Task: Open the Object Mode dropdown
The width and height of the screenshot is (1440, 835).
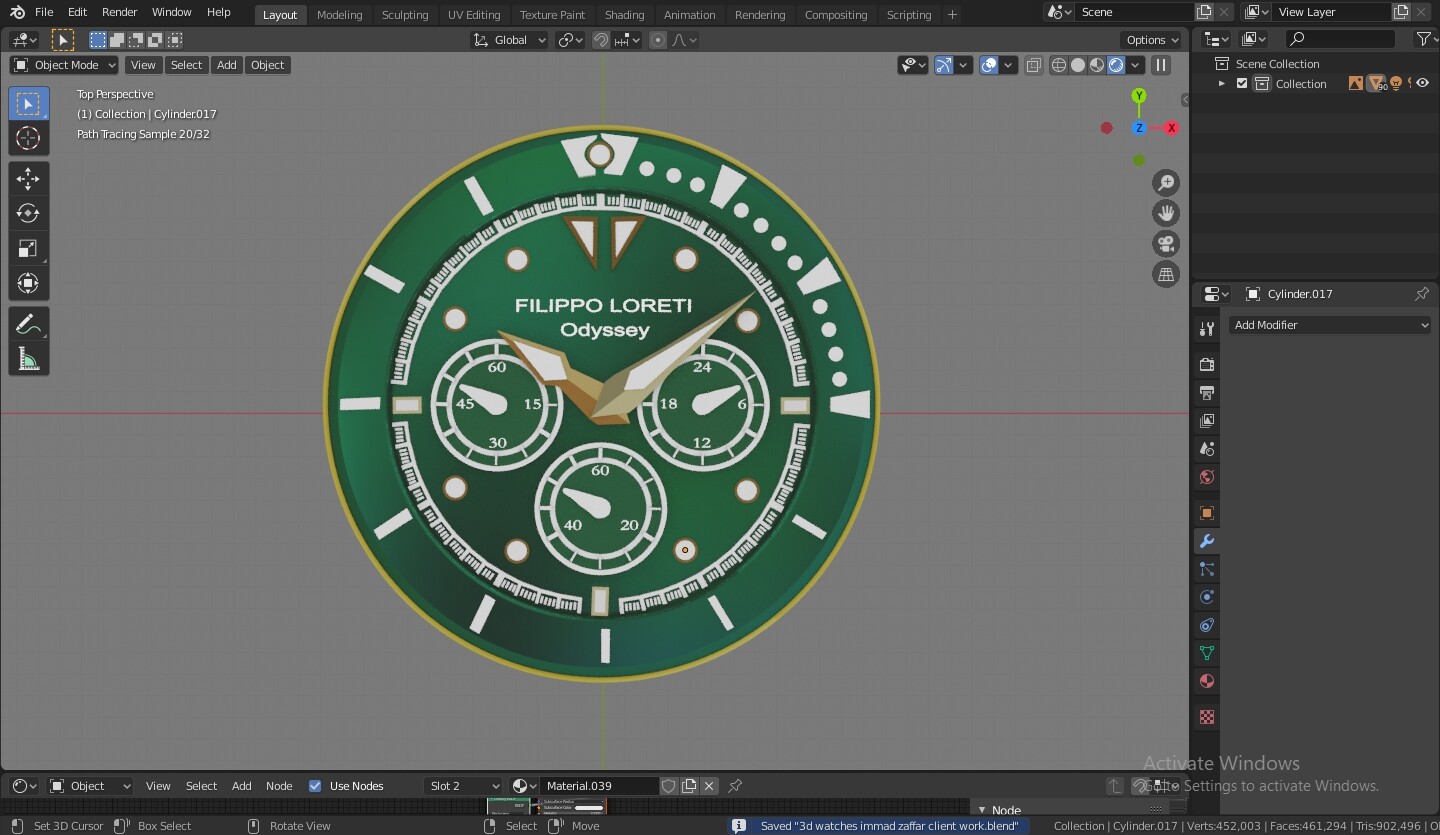Action: click(64, 65)
